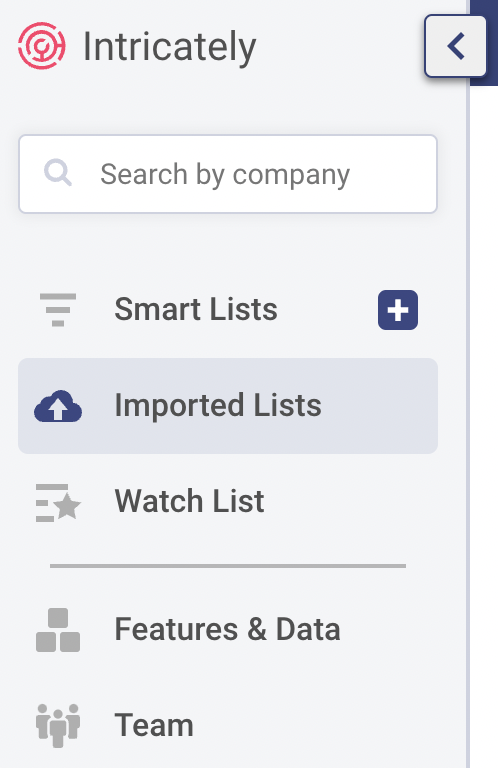Viewport: 498px width, 768px height.
Task: Click the Intricately brand name text
Action: [169, 48]
